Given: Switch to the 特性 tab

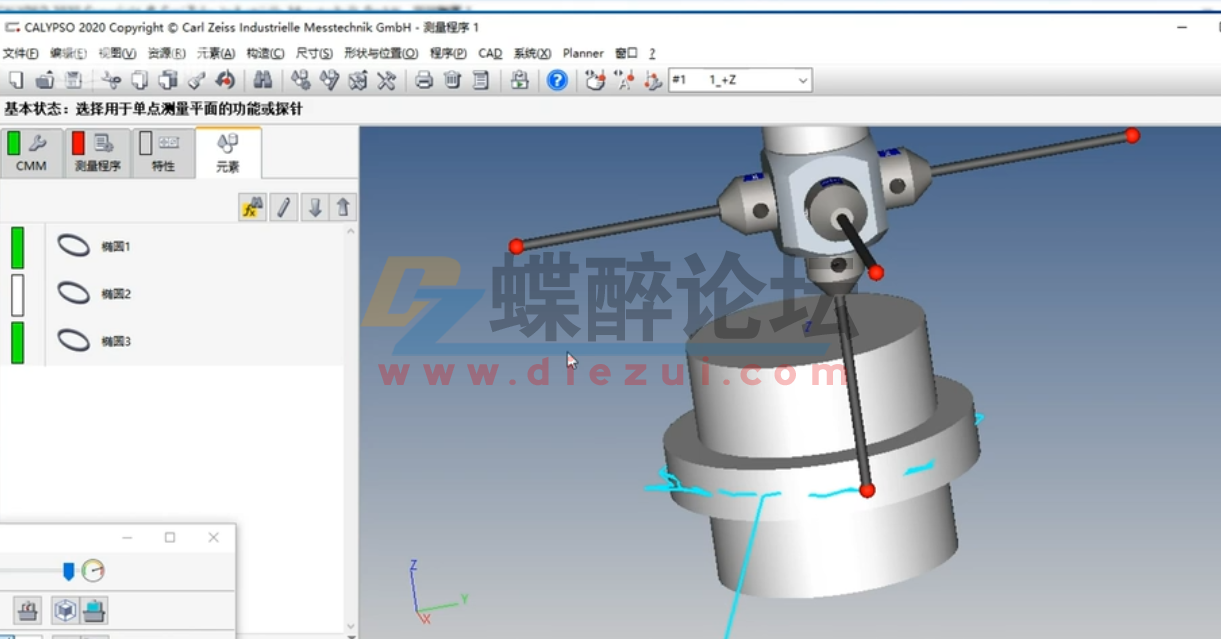Looking at the screenshot, I should pyautogui.click(x=163, y=152).
